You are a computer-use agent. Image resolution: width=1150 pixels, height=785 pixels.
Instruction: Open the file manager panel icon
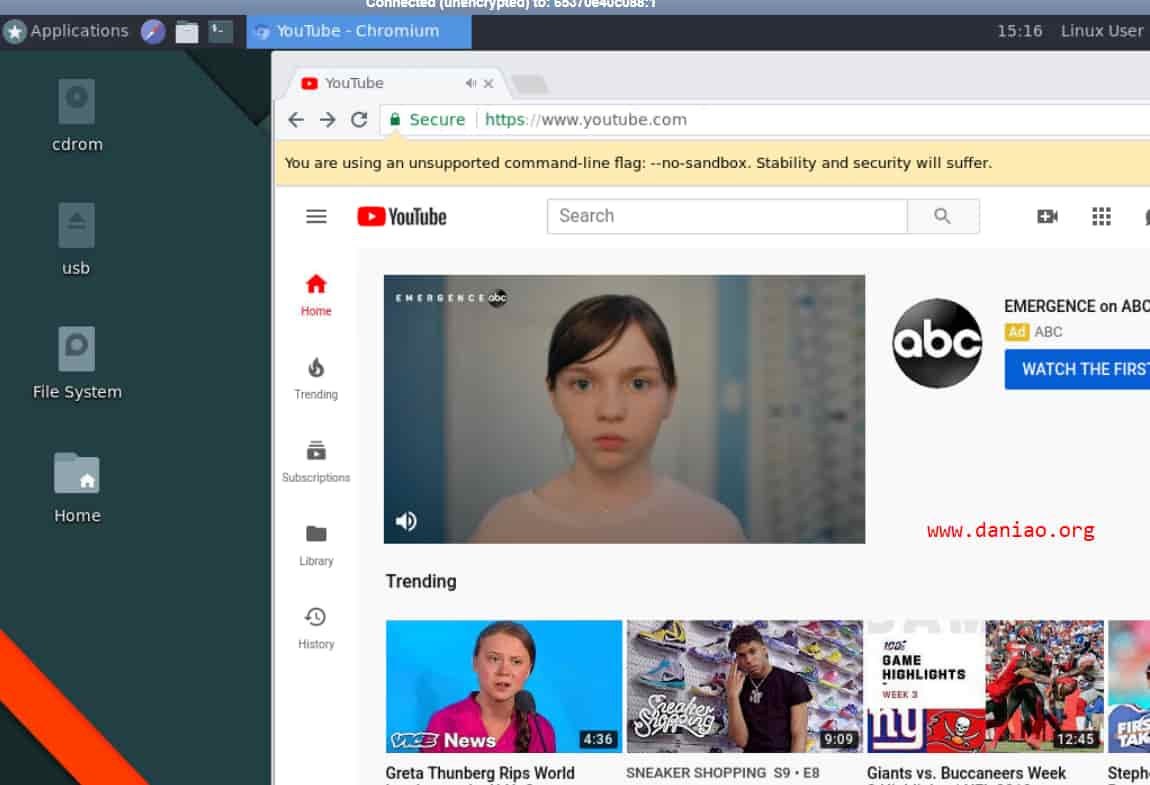point(186,32)
